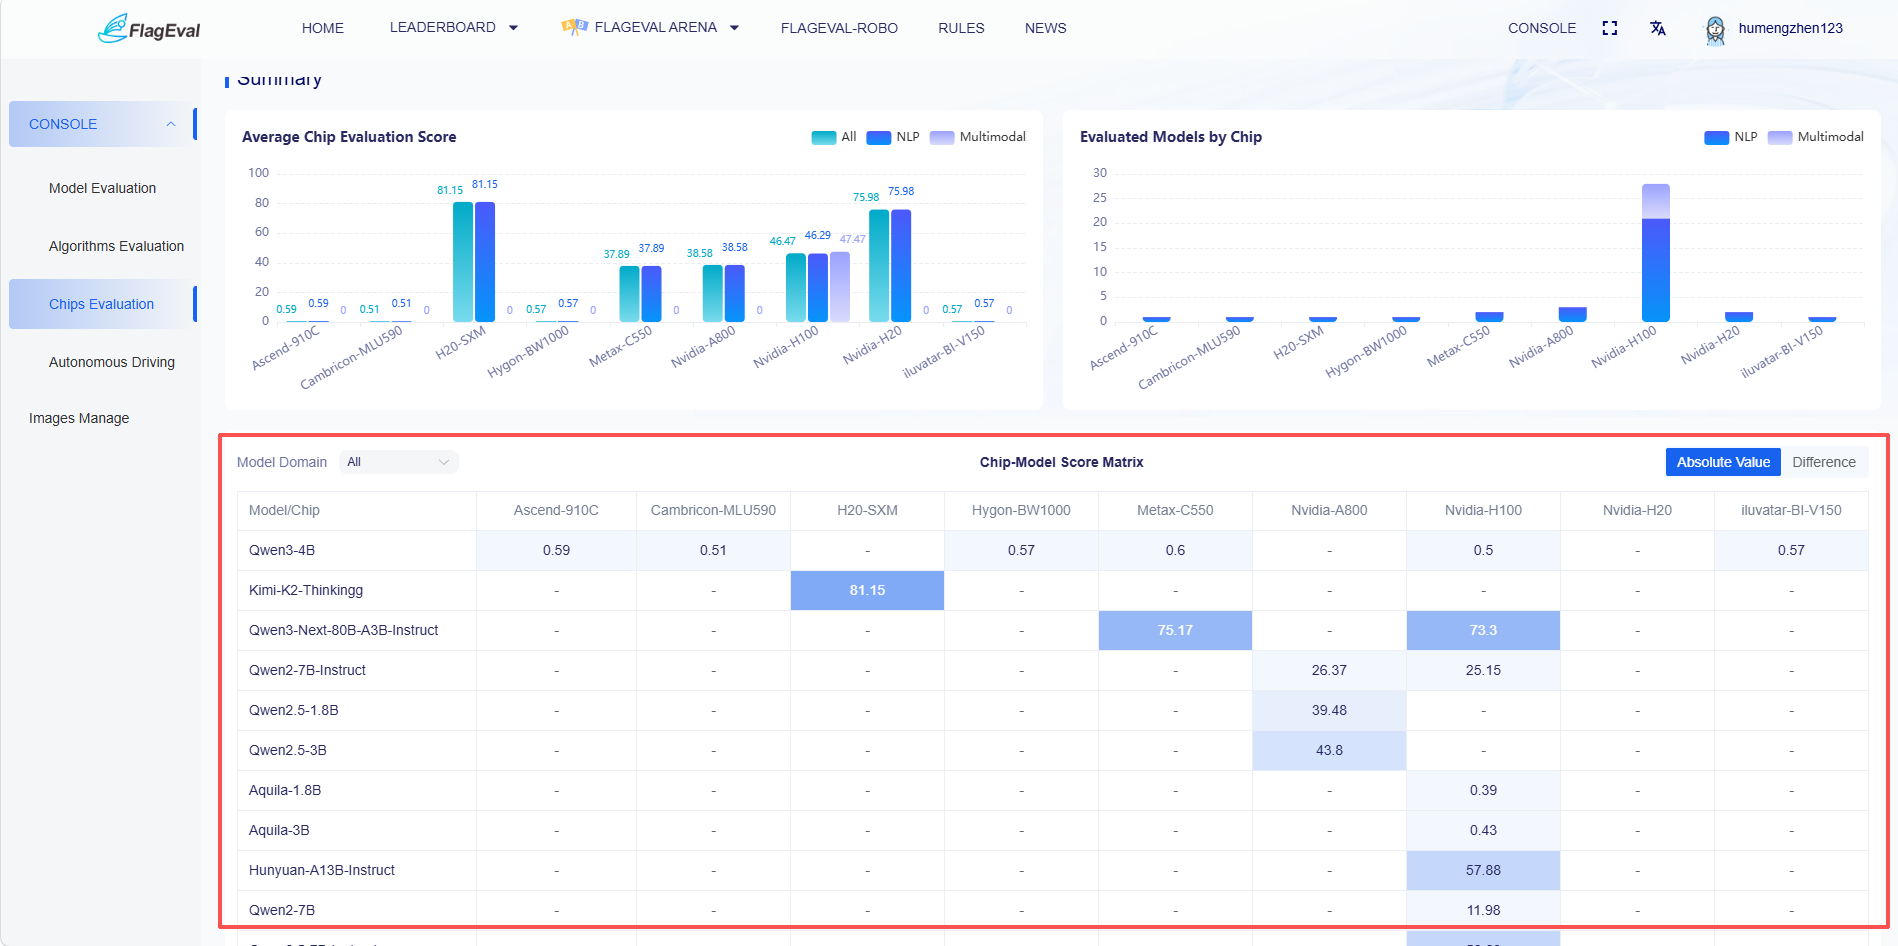Toggle NLP legend in Average Chip Evaluation chart
1898x946 pixels.
[x=893, y=137]
